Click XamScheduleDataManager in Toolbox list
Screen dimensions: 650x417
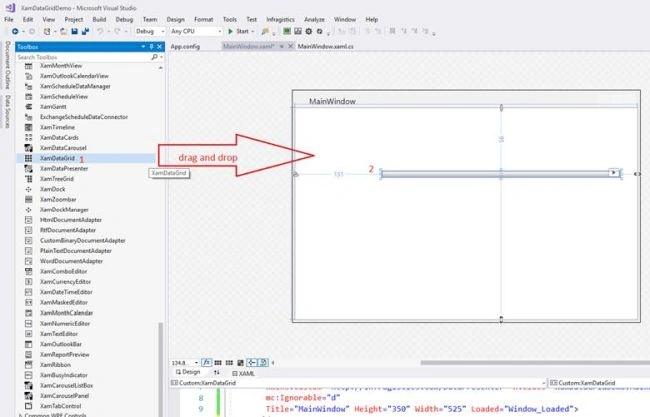pyautogui.click(x=75, y=86)
